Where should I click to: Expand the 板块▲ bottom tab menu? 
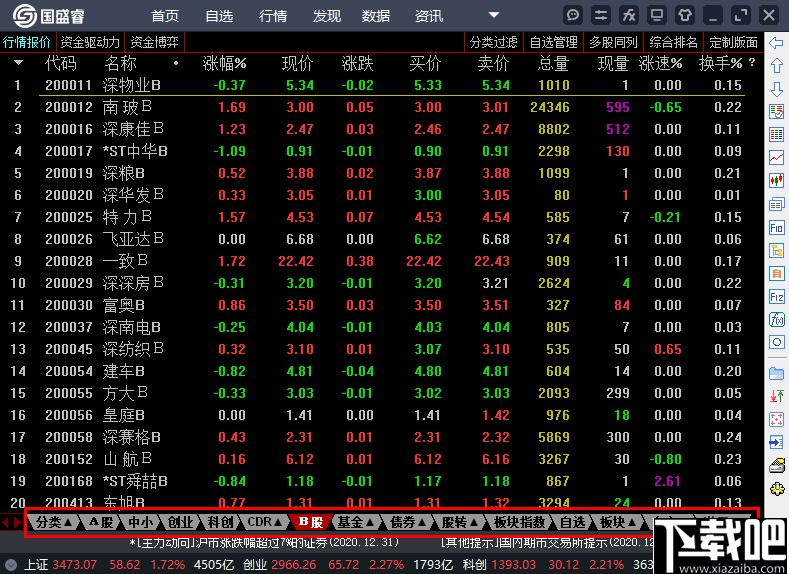tap(617, 522)
